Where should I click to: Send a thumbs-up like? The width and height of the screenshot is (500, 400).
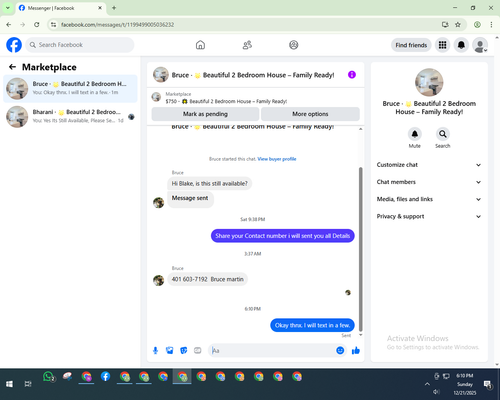point(356,350)
